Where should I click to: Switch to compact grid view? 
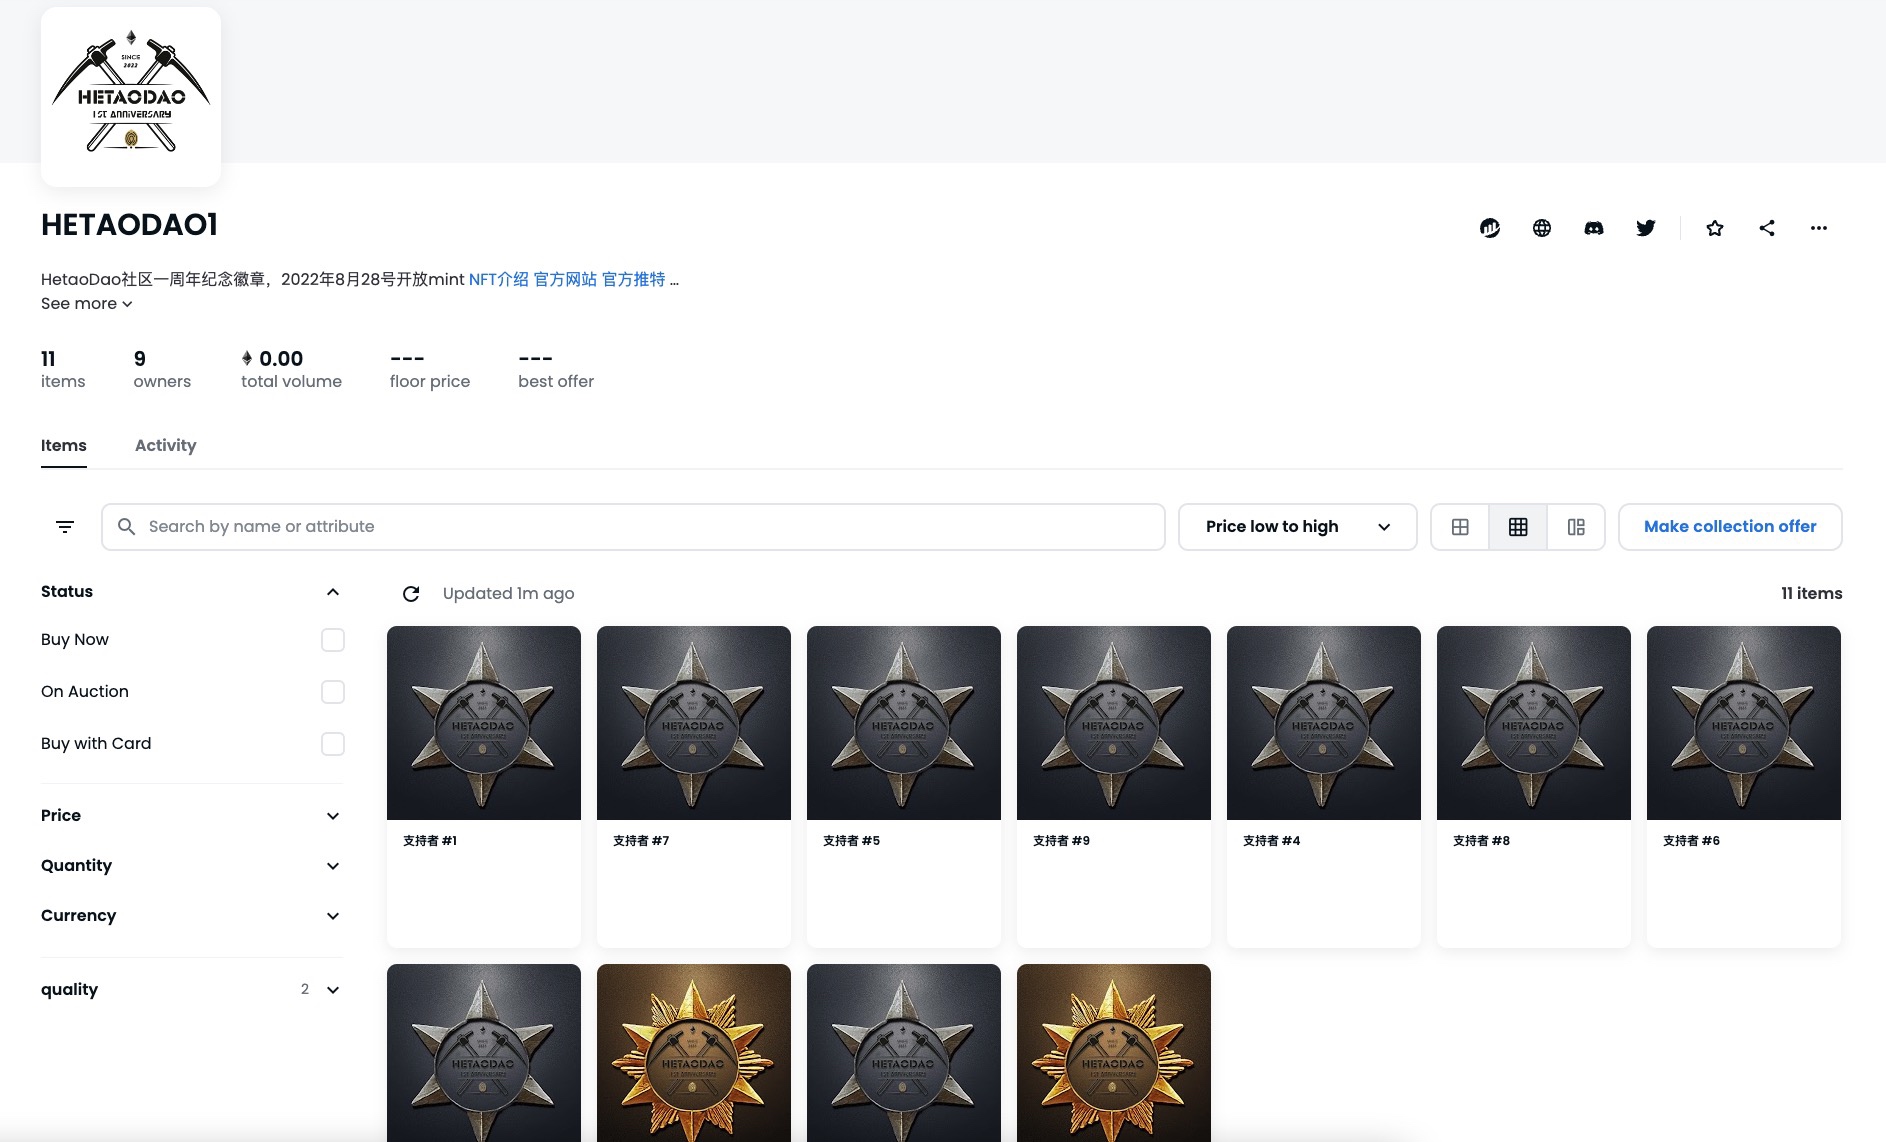tap(1518, 527)
